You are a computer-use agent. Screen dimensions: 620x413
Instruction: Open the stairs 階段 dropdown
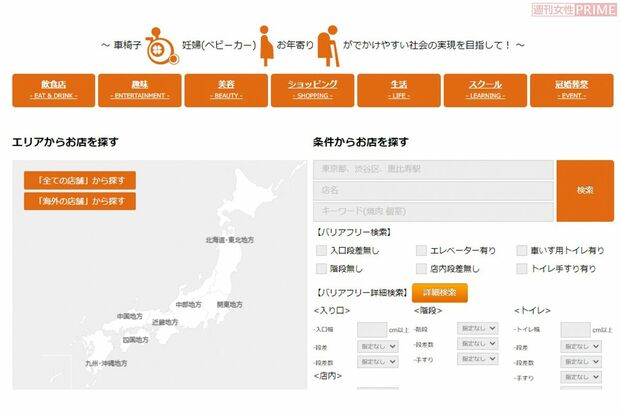(x=478, y=328)
